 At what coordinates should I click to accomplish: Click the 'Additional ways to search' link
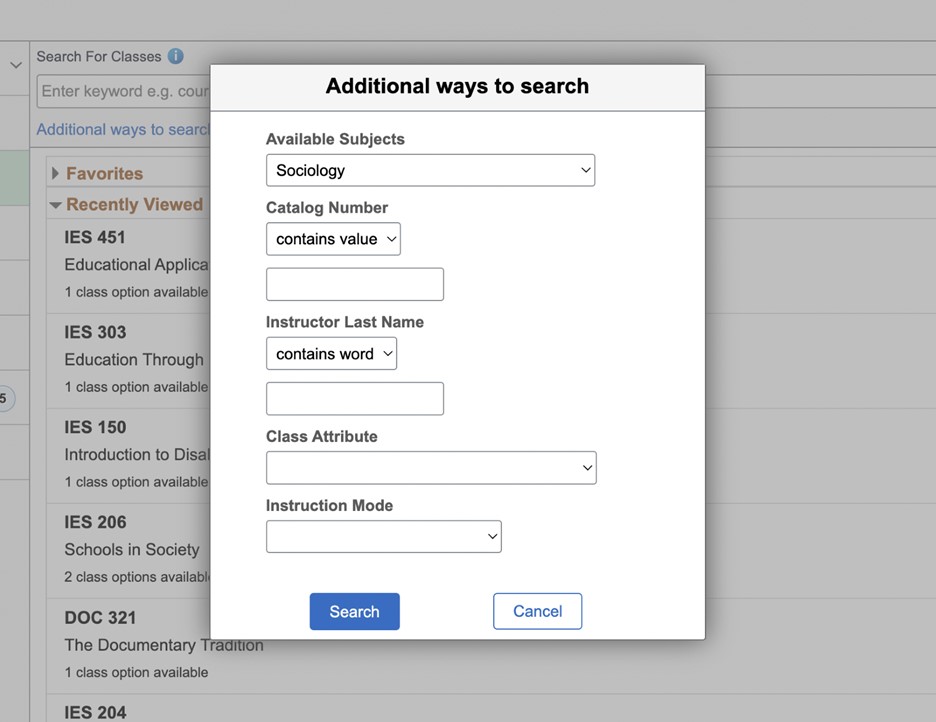point(122,130)
